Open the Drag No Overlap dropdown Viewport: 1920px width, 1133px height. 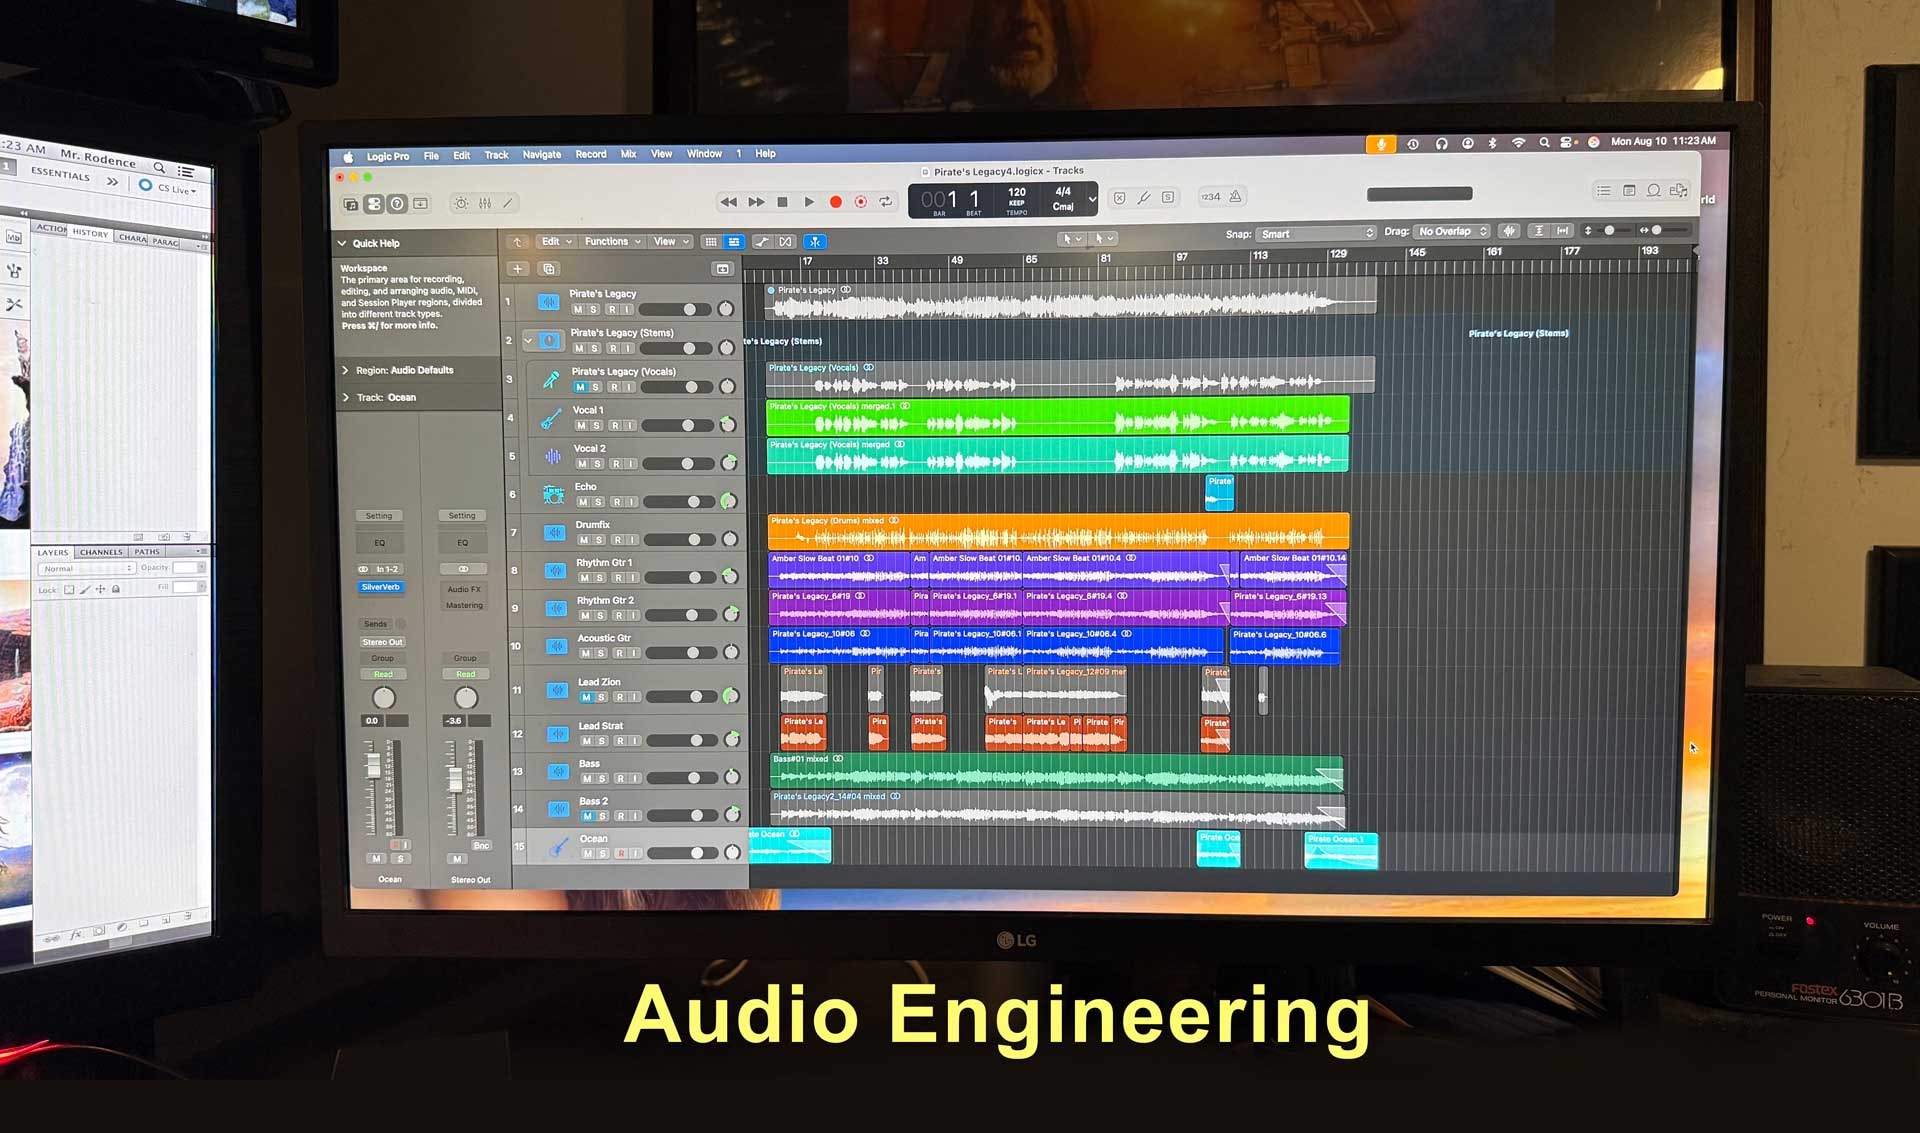(x=1453, y=232)
